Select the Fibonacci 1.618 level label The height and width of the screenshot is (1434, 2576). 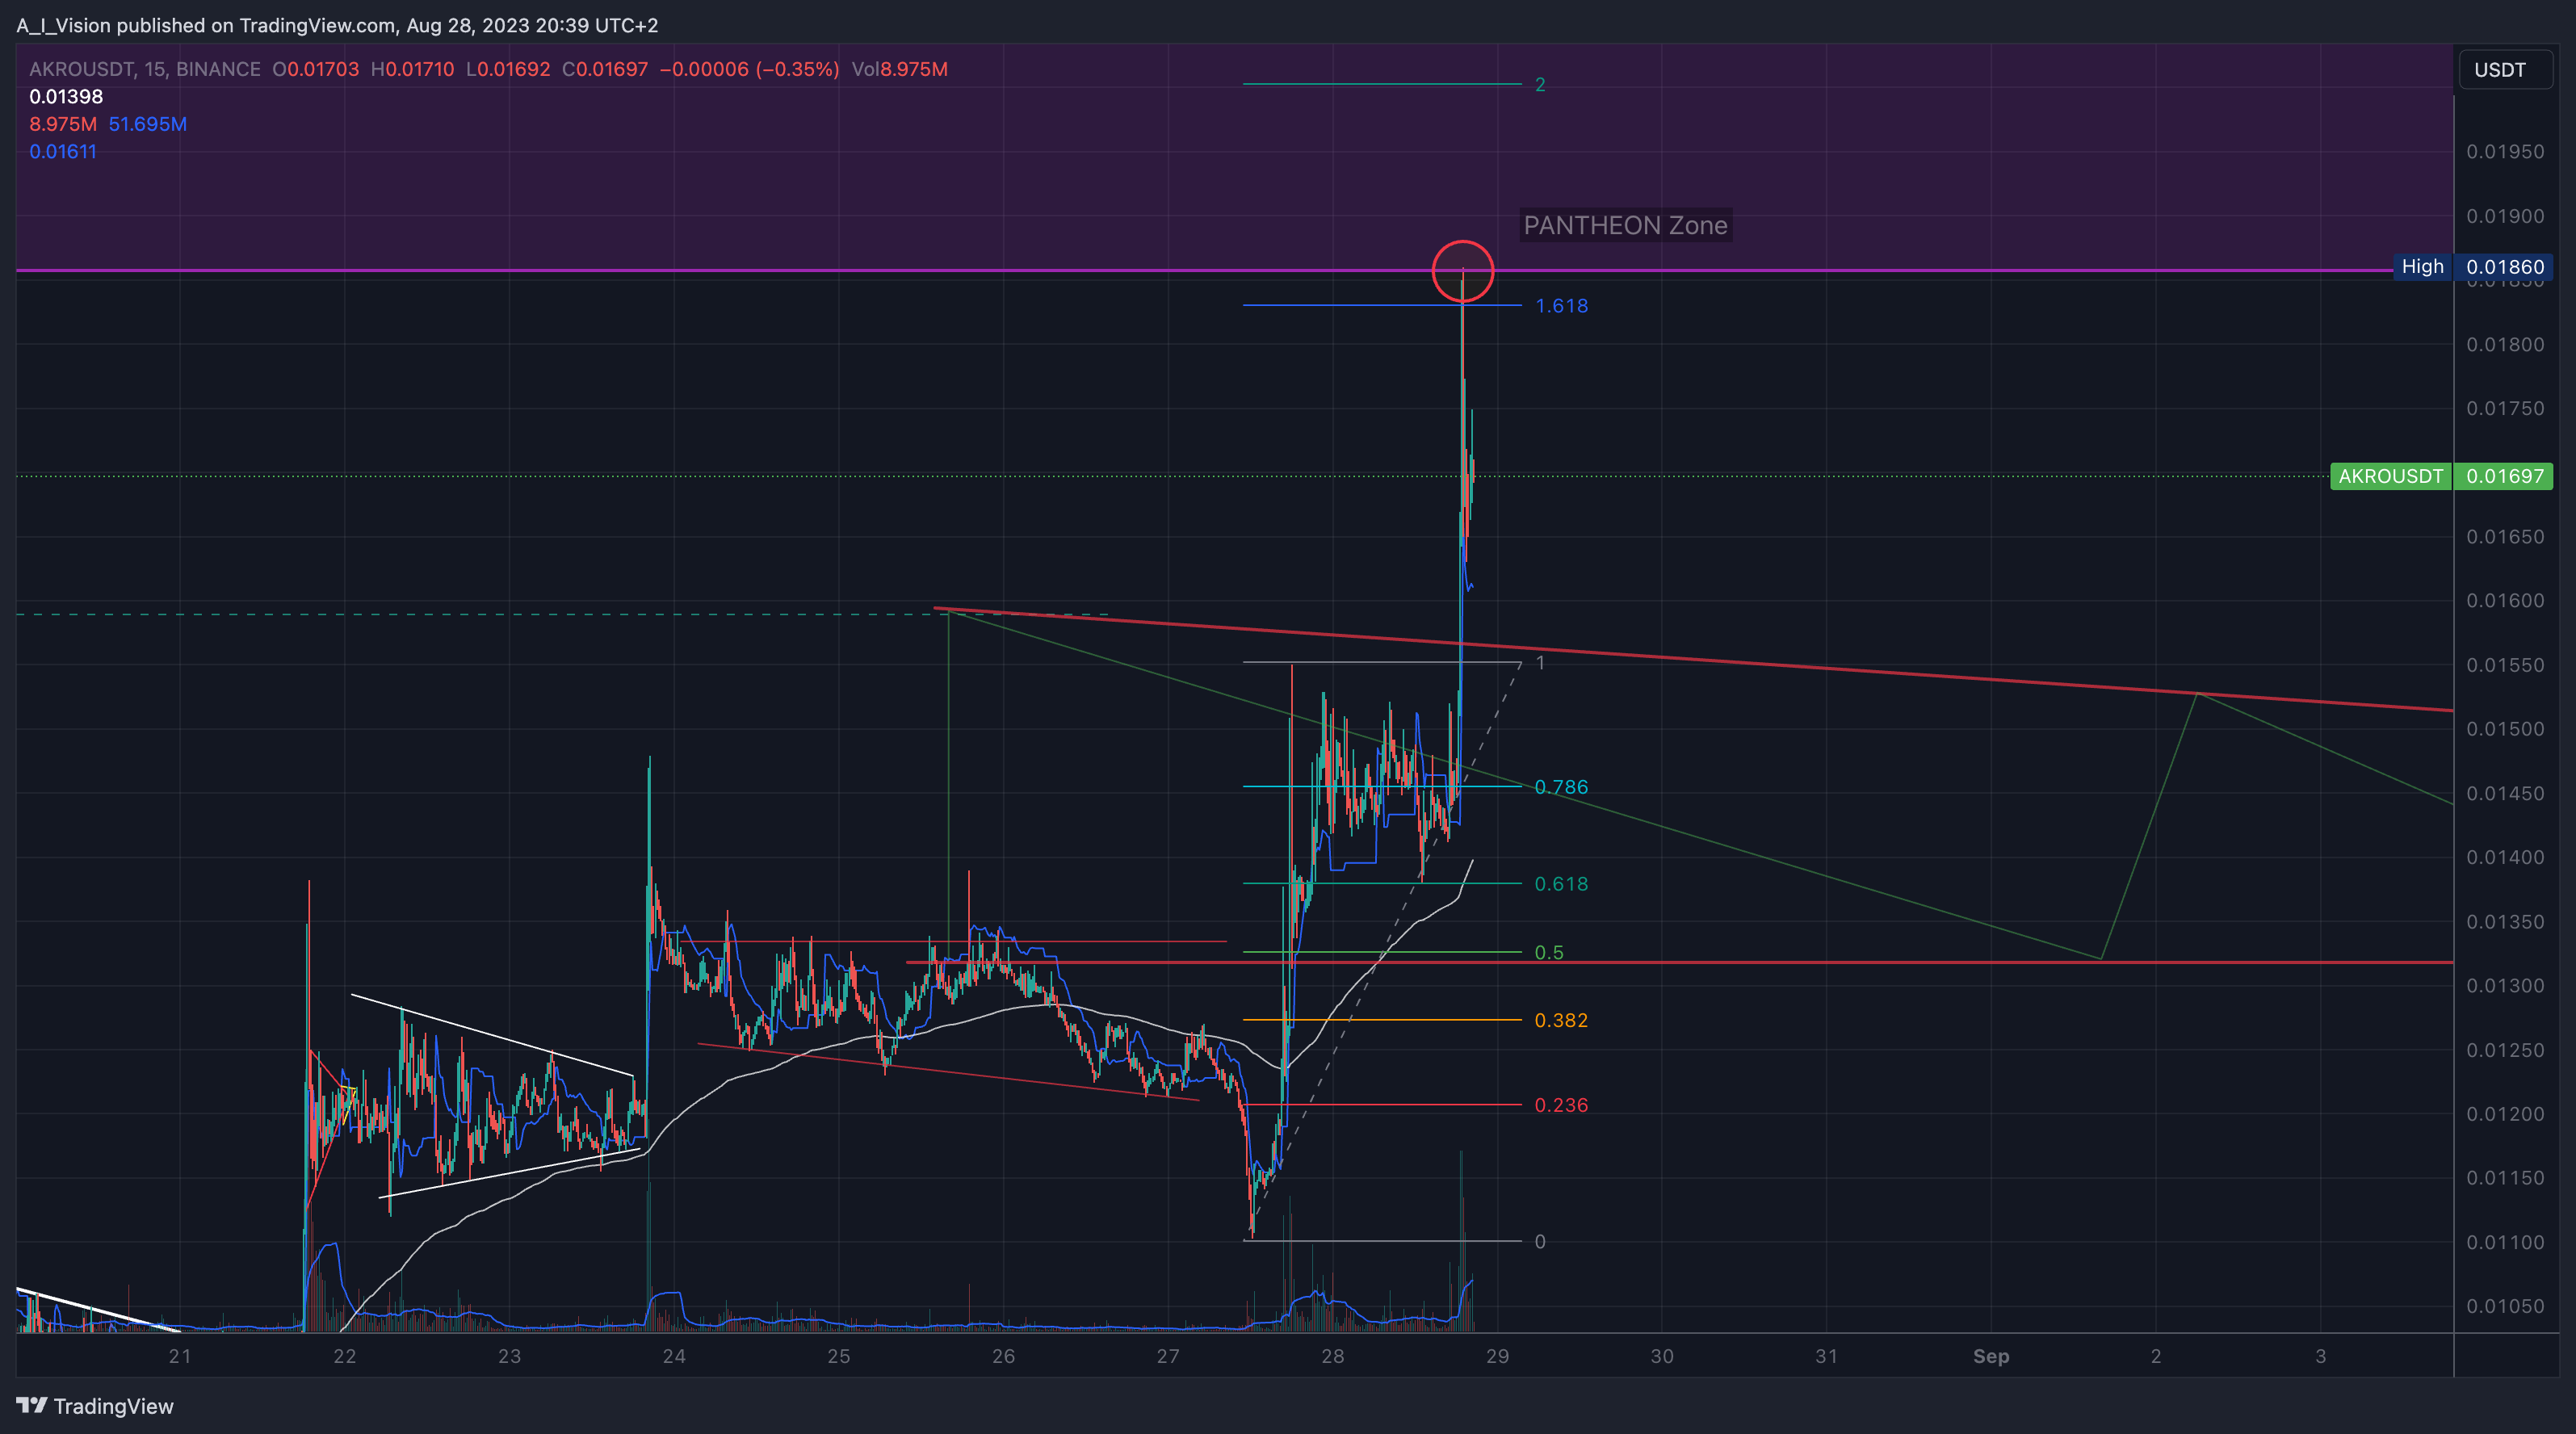tap(1561, 306)
